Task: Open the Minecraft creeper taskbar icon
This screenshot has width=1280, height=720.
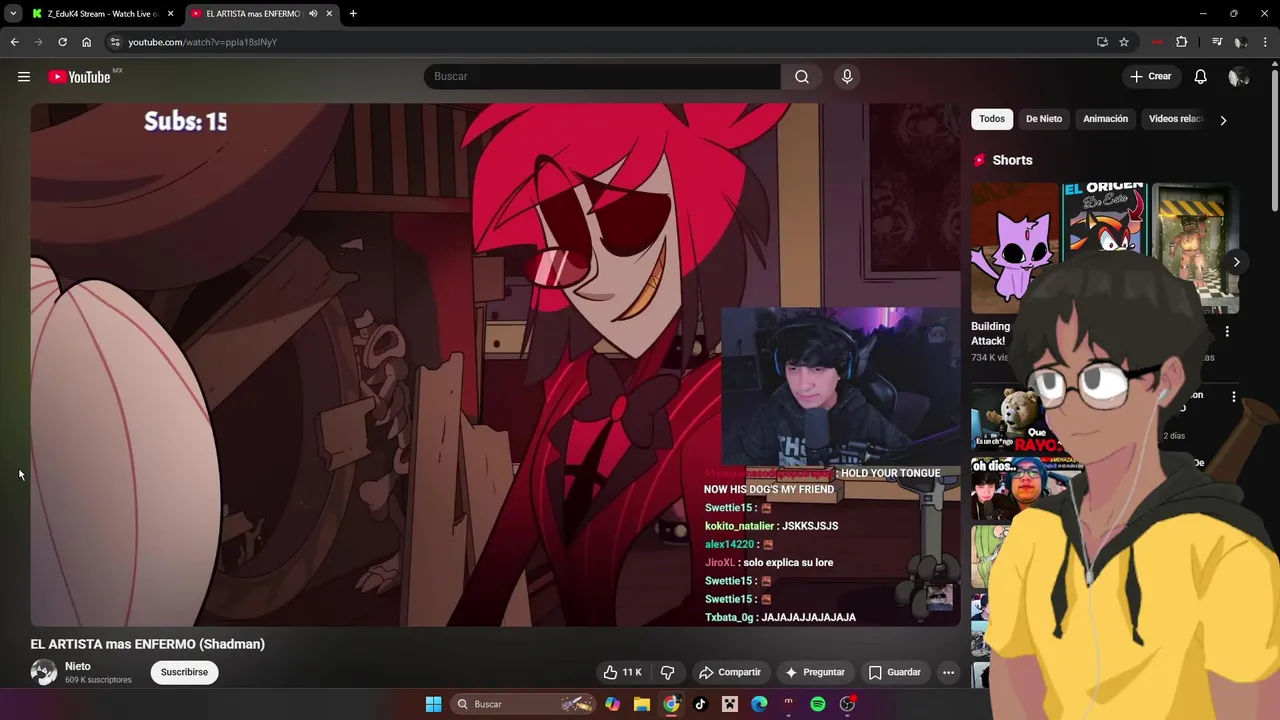Action: tap(730, 704)
